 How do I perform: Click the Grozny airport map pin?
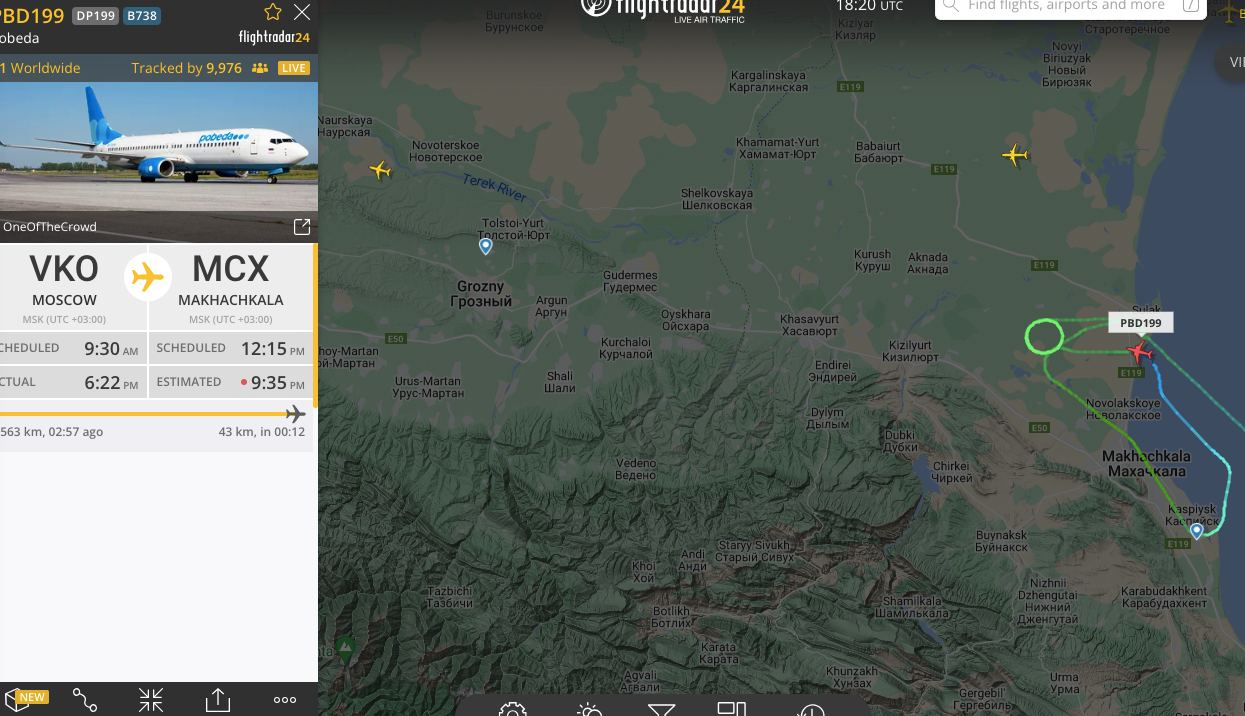point(486,245)
